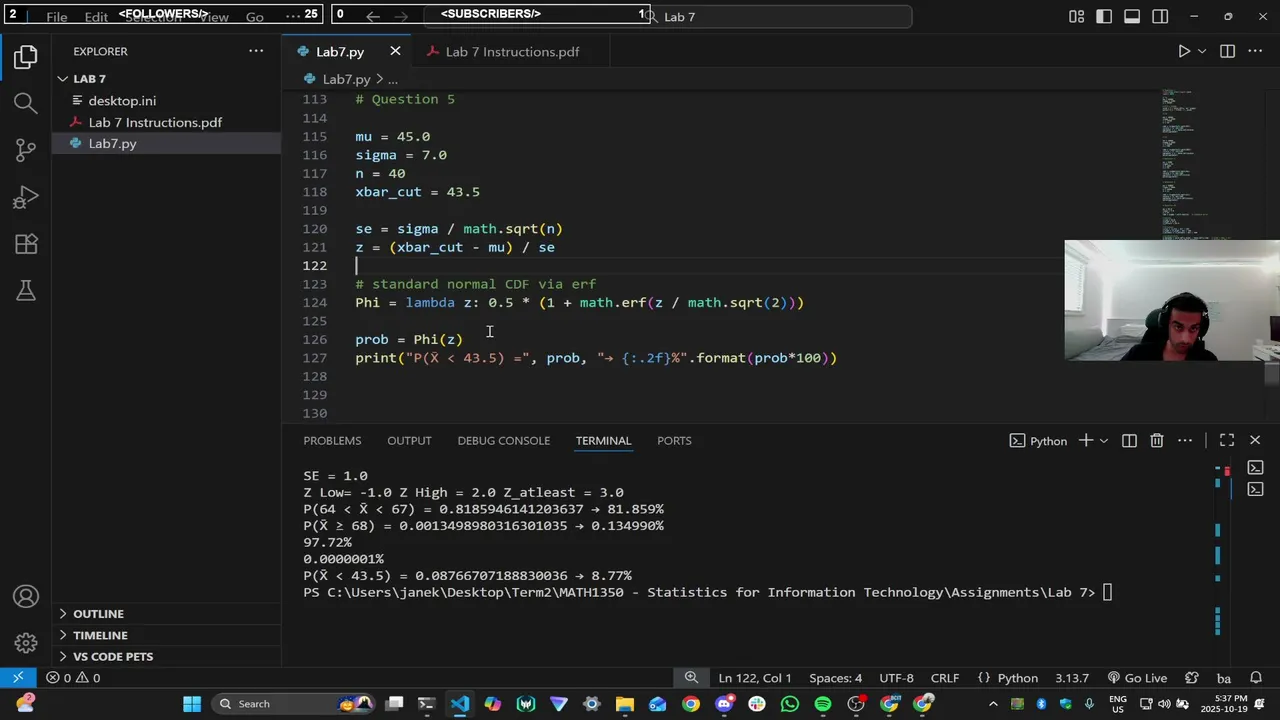Switch to the OUTPUT panel tab
The image size is (1280, 720).
point(409,440)
